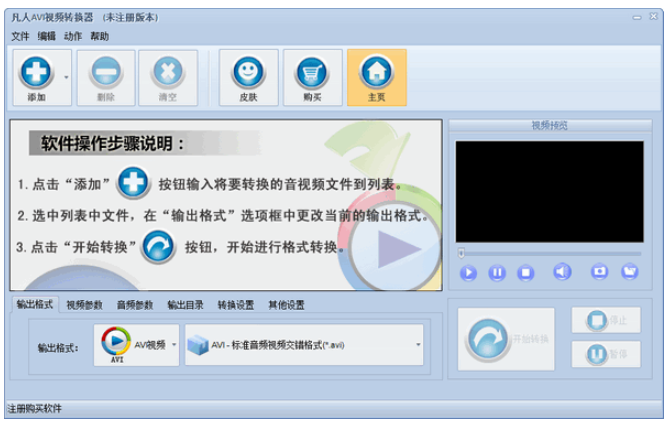Click the black video preview area

[550, 192]
